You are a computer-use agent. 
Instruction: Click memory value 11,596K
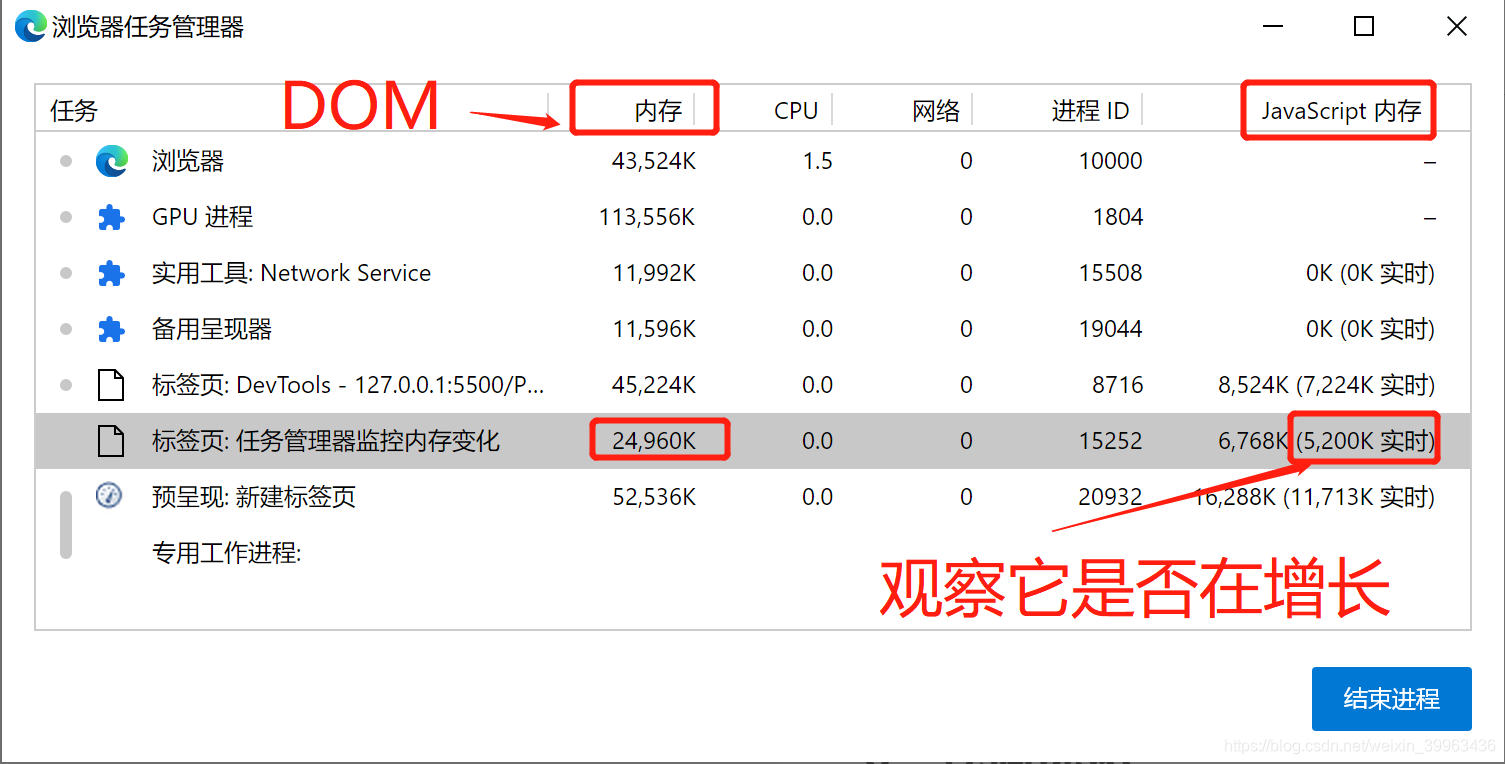pyautogui.click(x=654, y=329)
